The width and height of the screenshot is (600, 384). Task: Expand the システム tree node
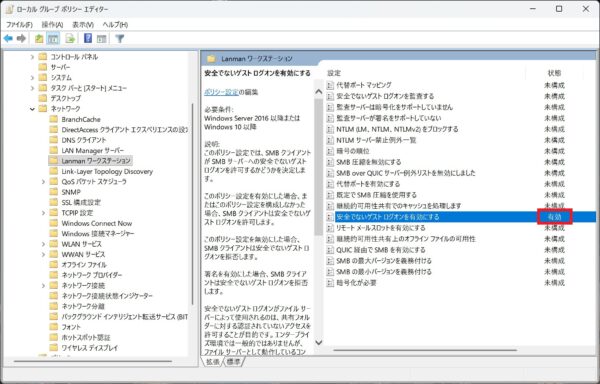pyautogui.click(x=32, y=78)
